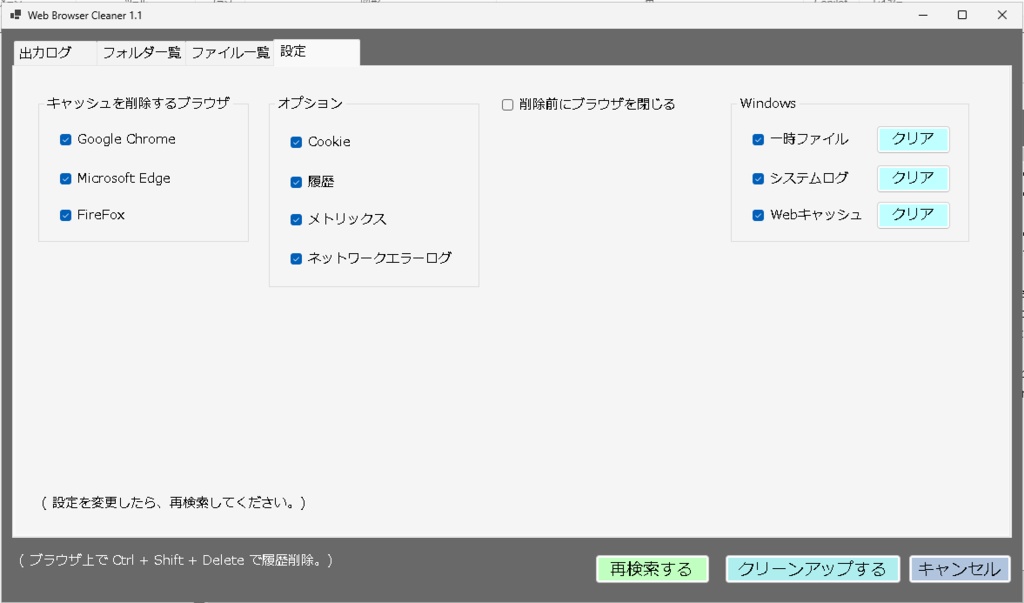Toggle the システムログ checkbox
The image size is (1024, 603).
(758, 178)
